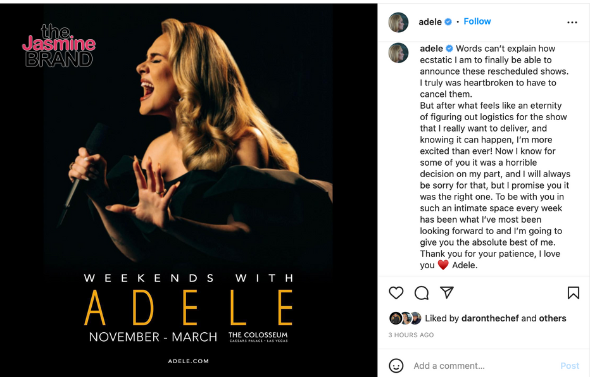Image resolution: width=590 pixels, height=379 pixels.
Task: Focus the Add a comment field
Action: click(482, 366)
